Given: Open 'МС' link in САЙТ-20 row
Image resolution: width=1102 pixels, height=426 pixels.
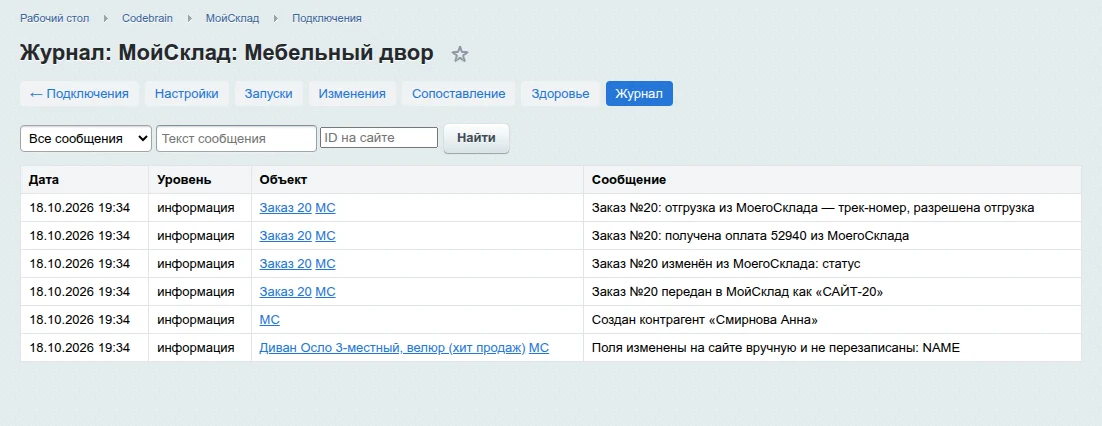Looking at the screenshot, I should (x=325, y=292).
